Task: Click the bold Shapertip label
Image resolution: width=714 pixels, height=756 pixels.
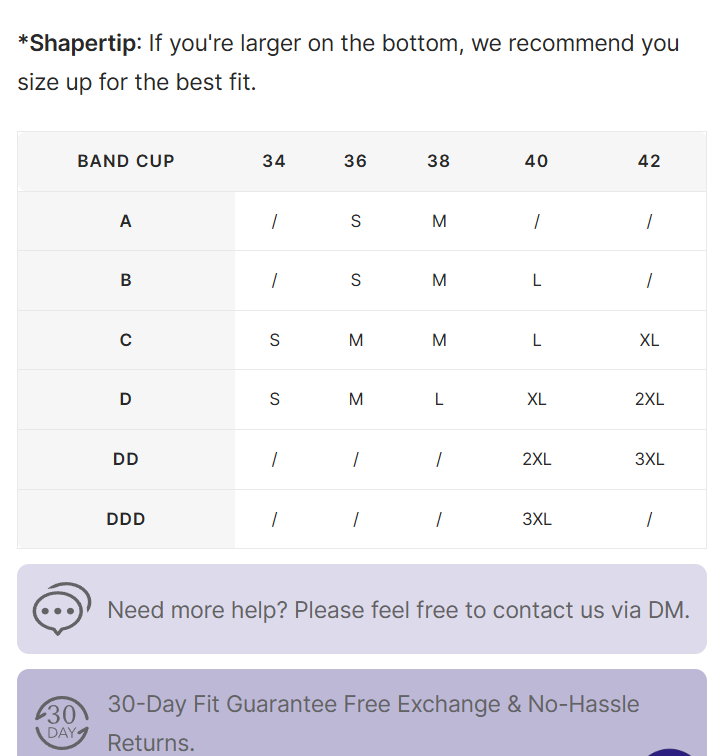Action: [80, 43]
